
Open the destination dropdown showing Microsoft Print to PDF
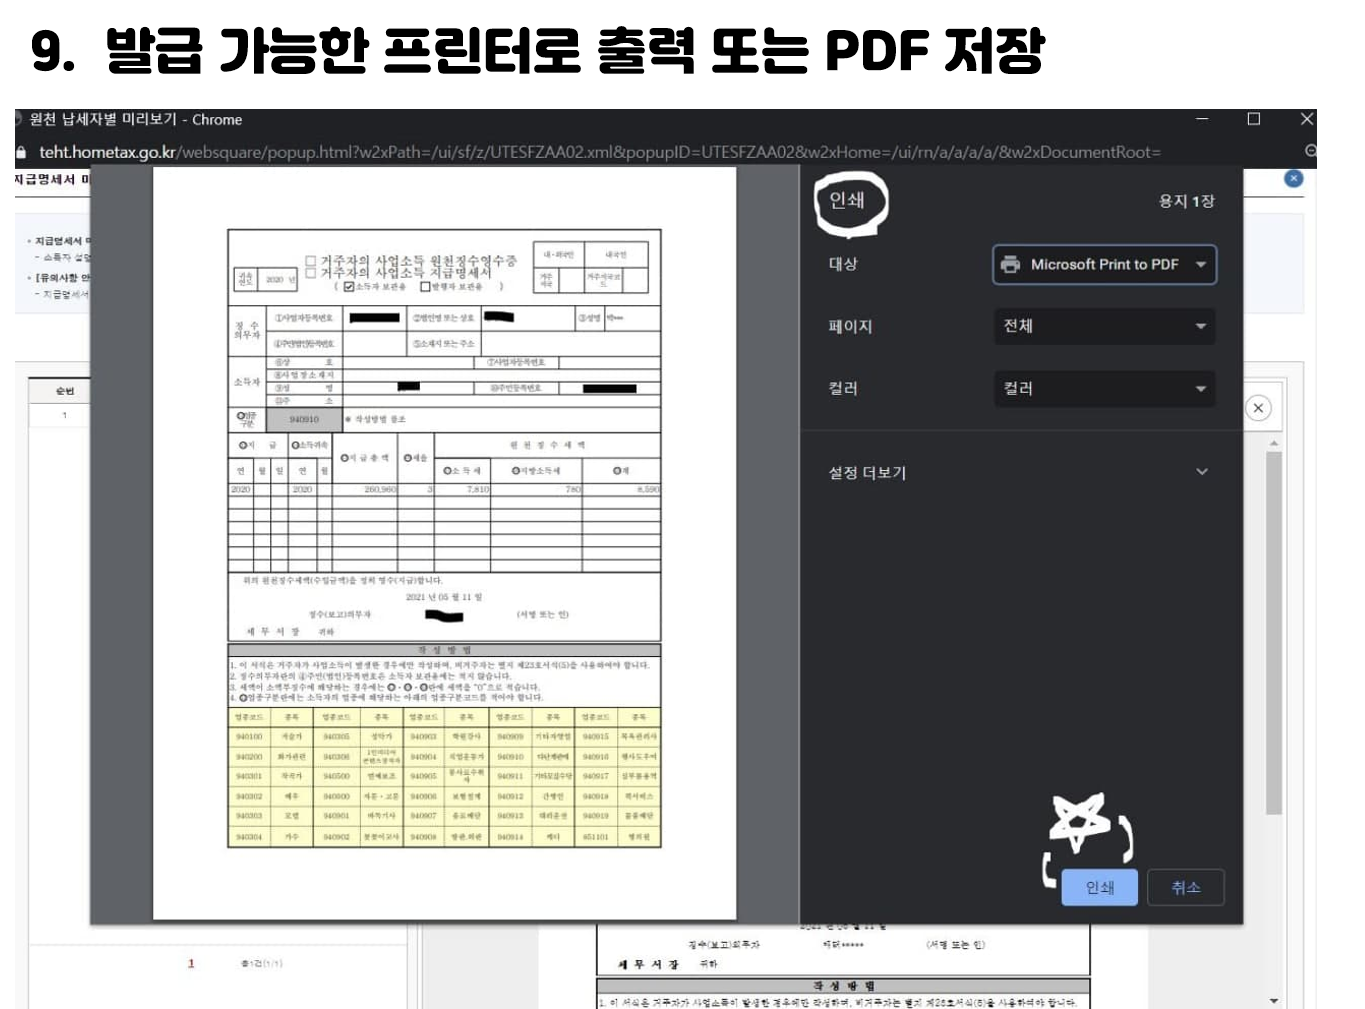(x=1104, y=265)
